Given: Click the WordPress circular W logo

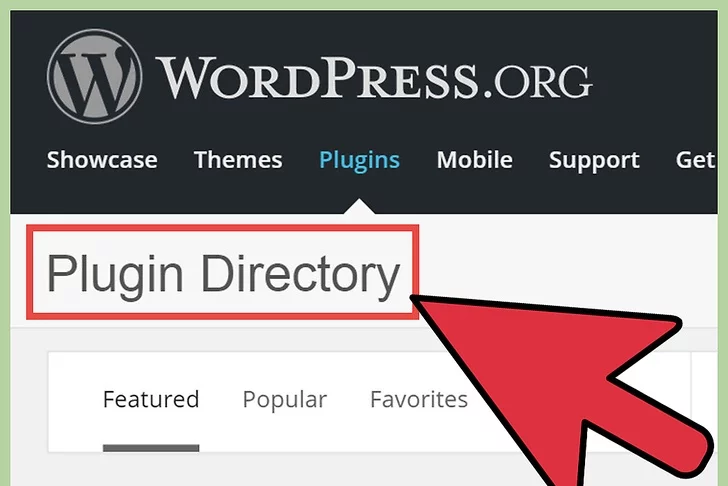Looking at the screenshot, I should pos(95,77).
